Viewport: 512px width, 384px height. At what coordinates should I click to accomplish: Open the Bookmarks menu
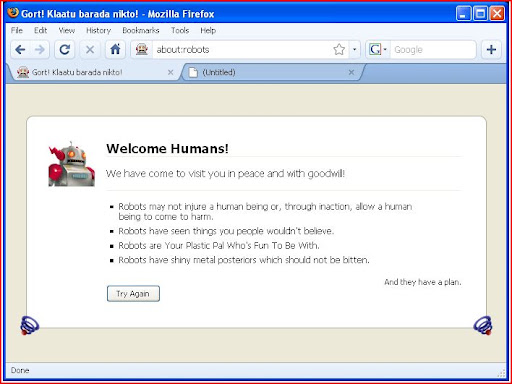pyautogui.click(x=141, y=31)
